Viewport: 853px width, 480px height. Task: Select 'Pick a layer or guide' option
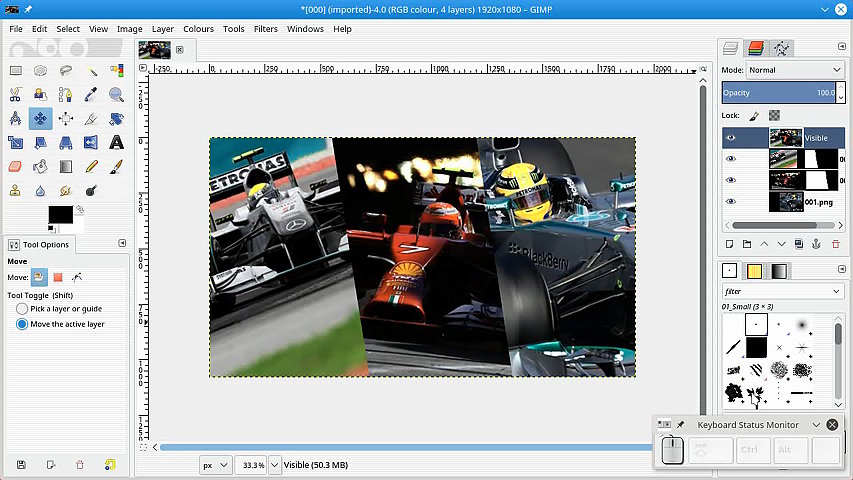(x=22, y=309)
